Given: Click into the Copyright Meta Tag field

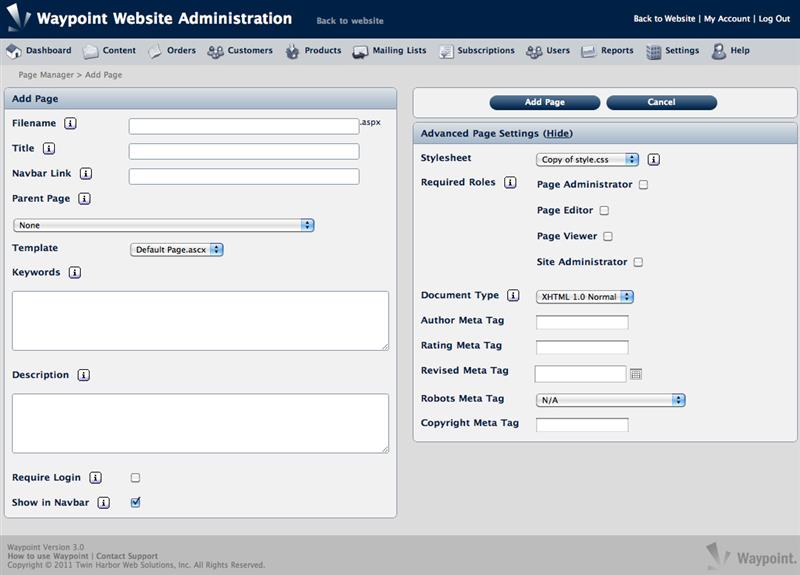Looking at the screenshot, I should [582, 425].
